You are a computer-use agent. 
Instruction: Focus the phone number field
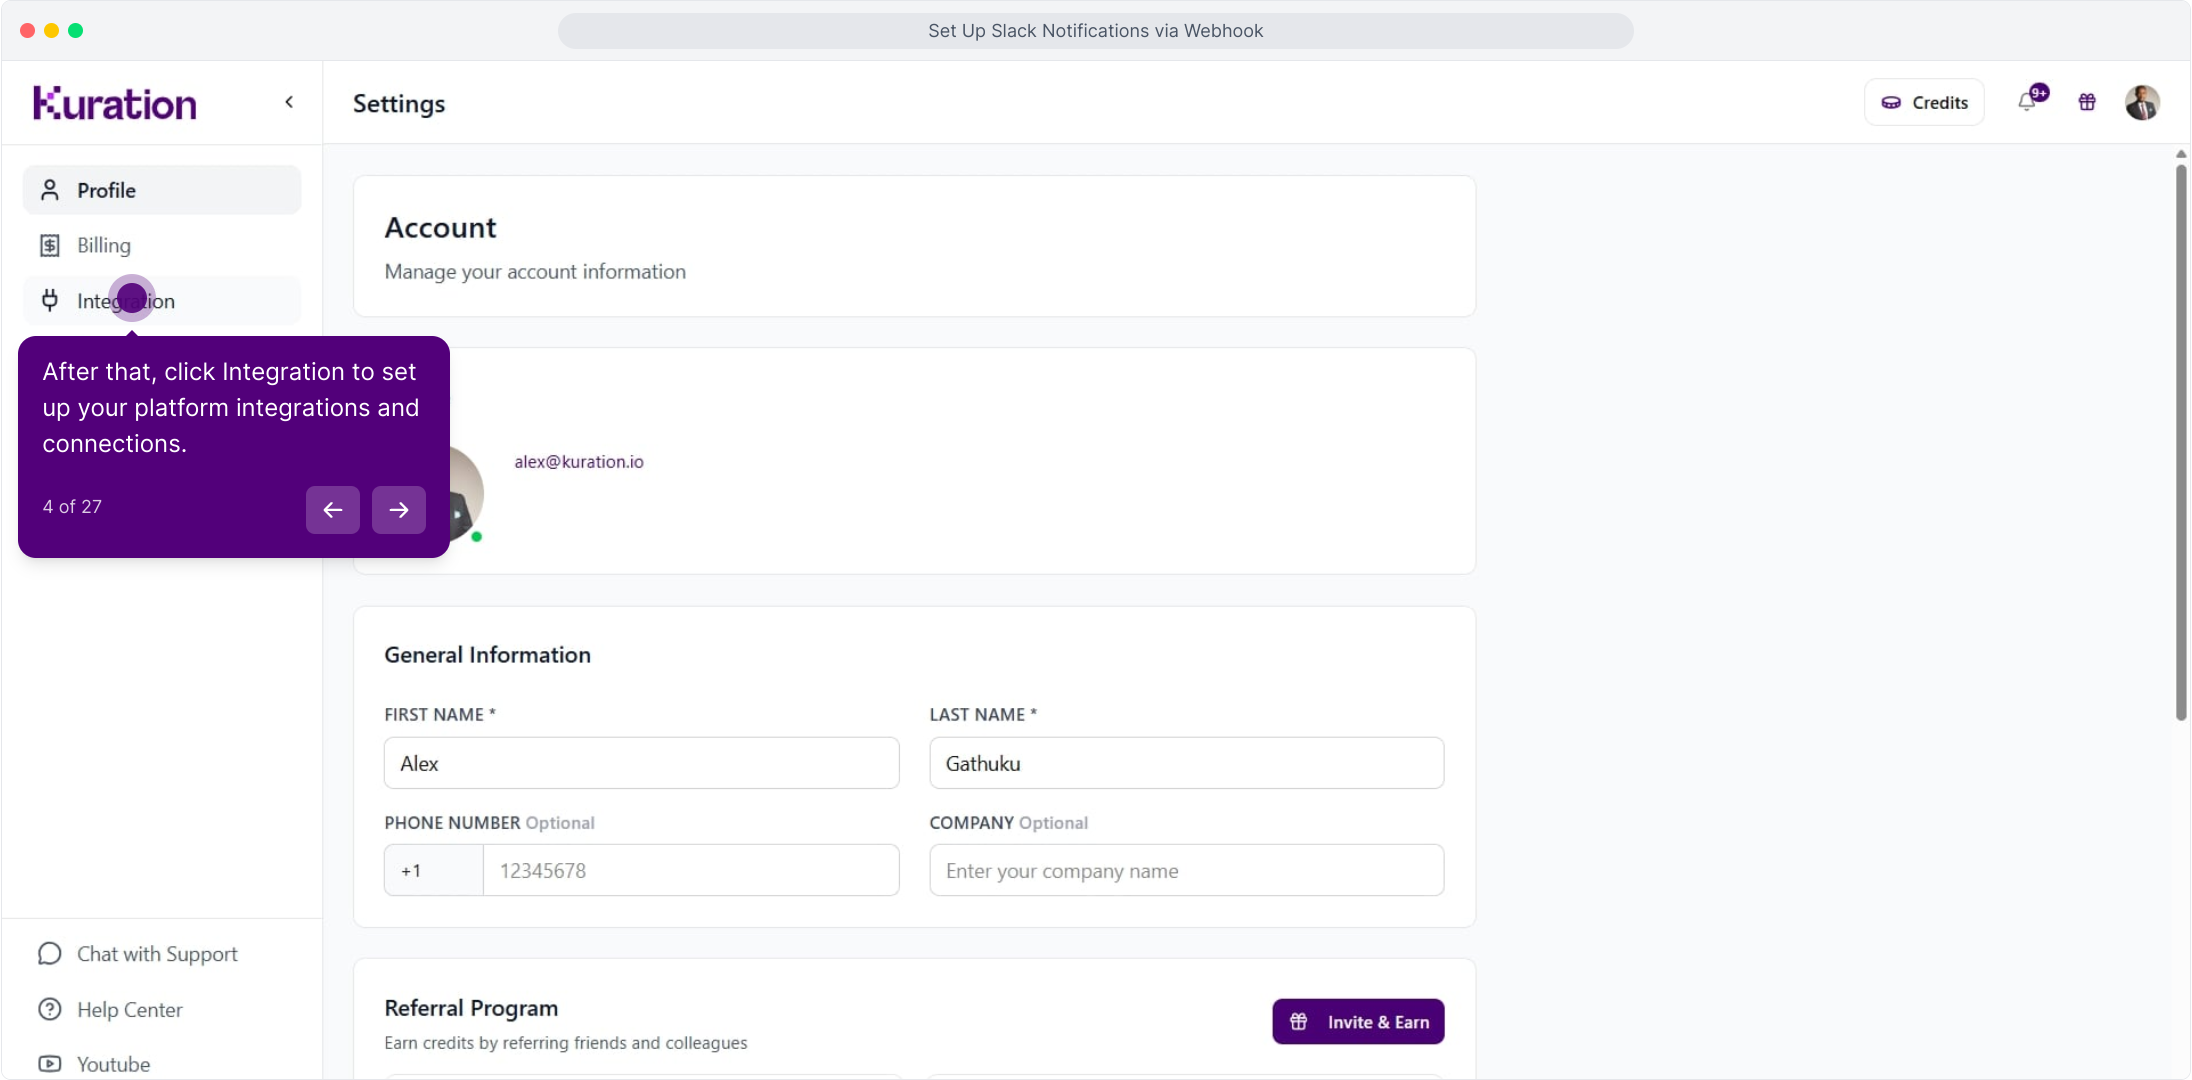691,870
